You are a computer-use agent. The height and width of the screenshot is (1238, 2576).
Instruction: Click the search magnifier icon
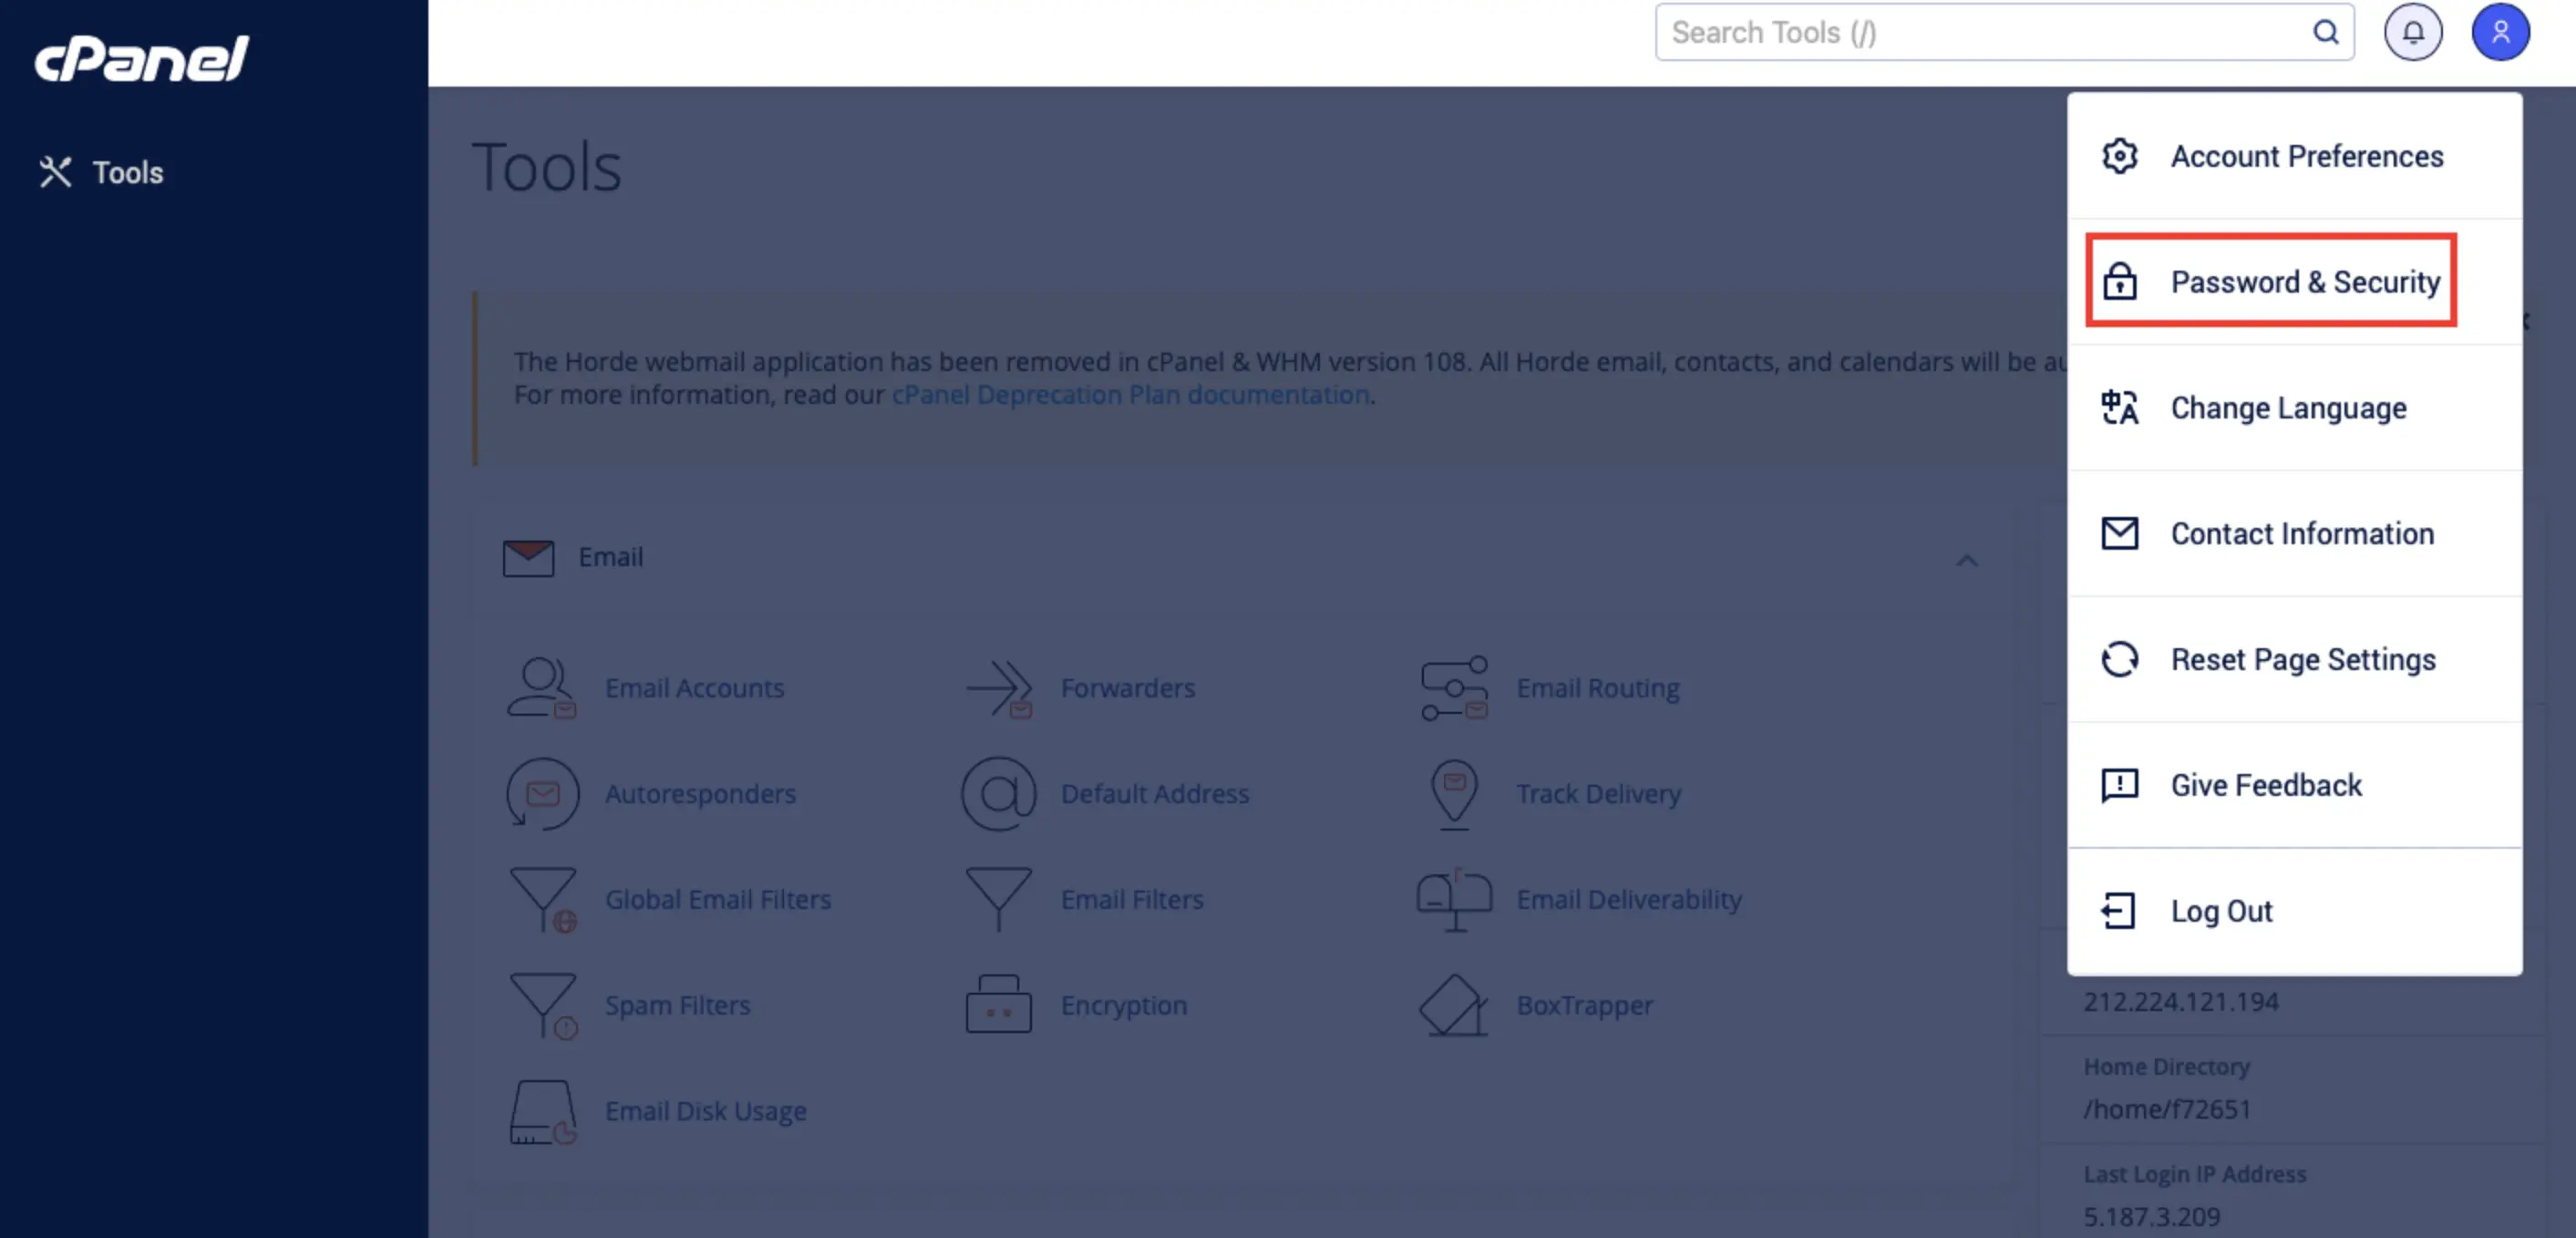coord(2326,32)
